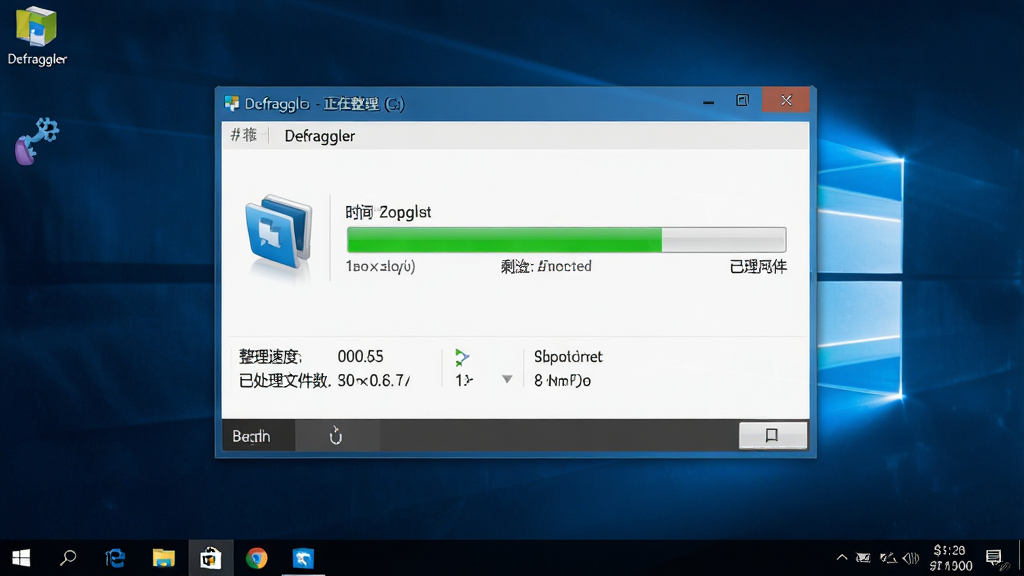Open the purple gear desktop icon
This screenshot has height=576, width=1024.
37,140
